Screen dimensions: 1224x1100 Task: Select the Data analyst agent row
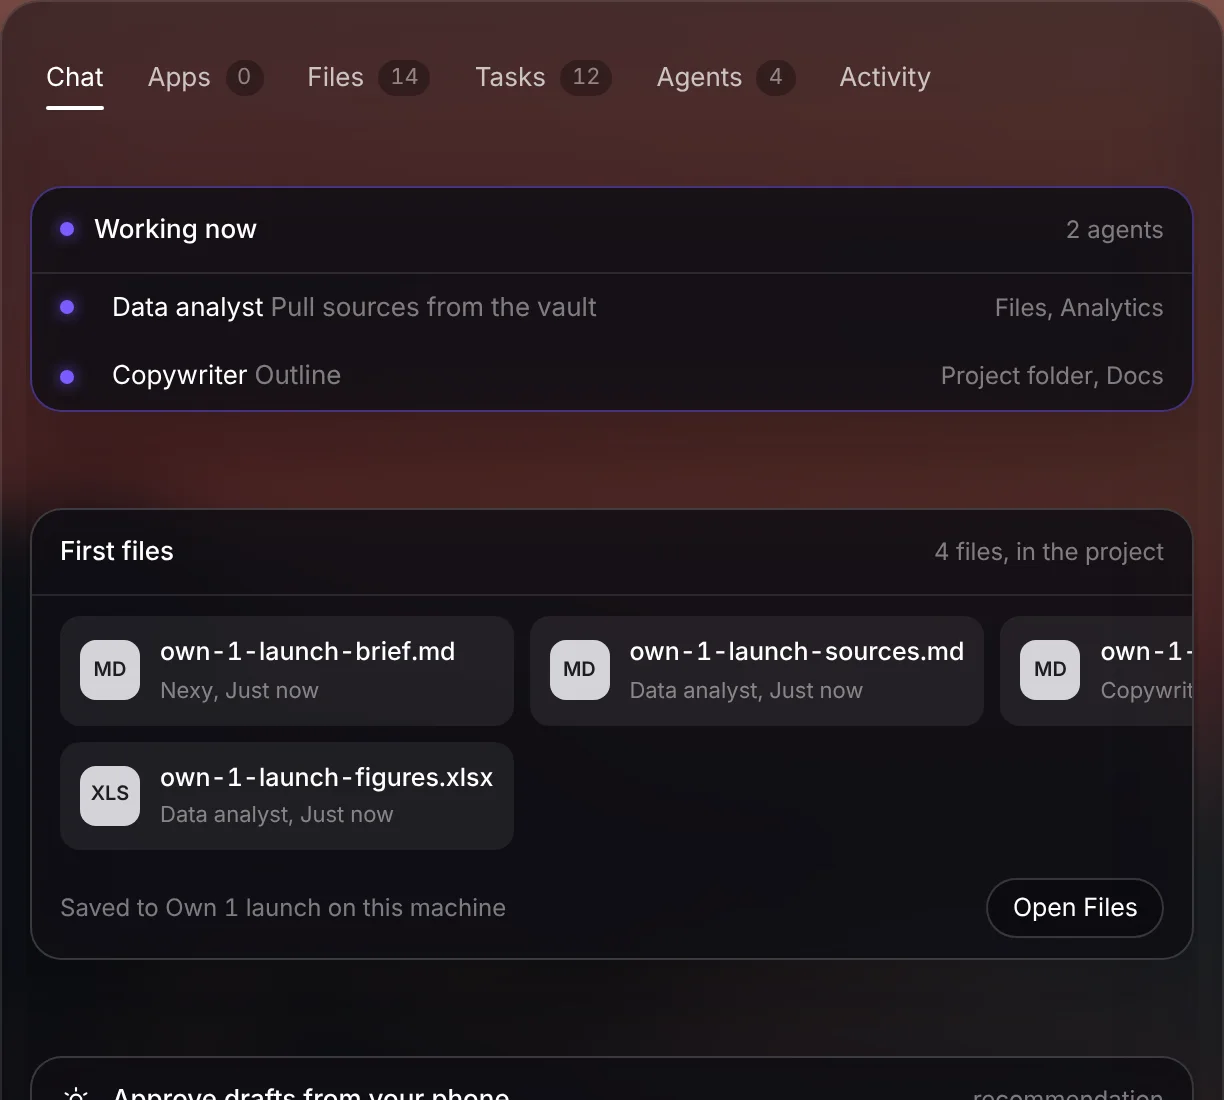click(x=612, y=307)
